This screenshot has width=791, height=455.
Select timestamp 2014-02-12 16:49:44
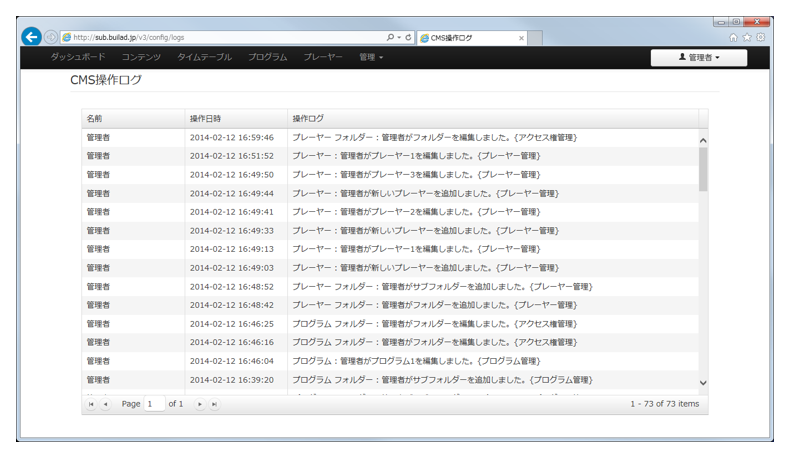point(232,193)
